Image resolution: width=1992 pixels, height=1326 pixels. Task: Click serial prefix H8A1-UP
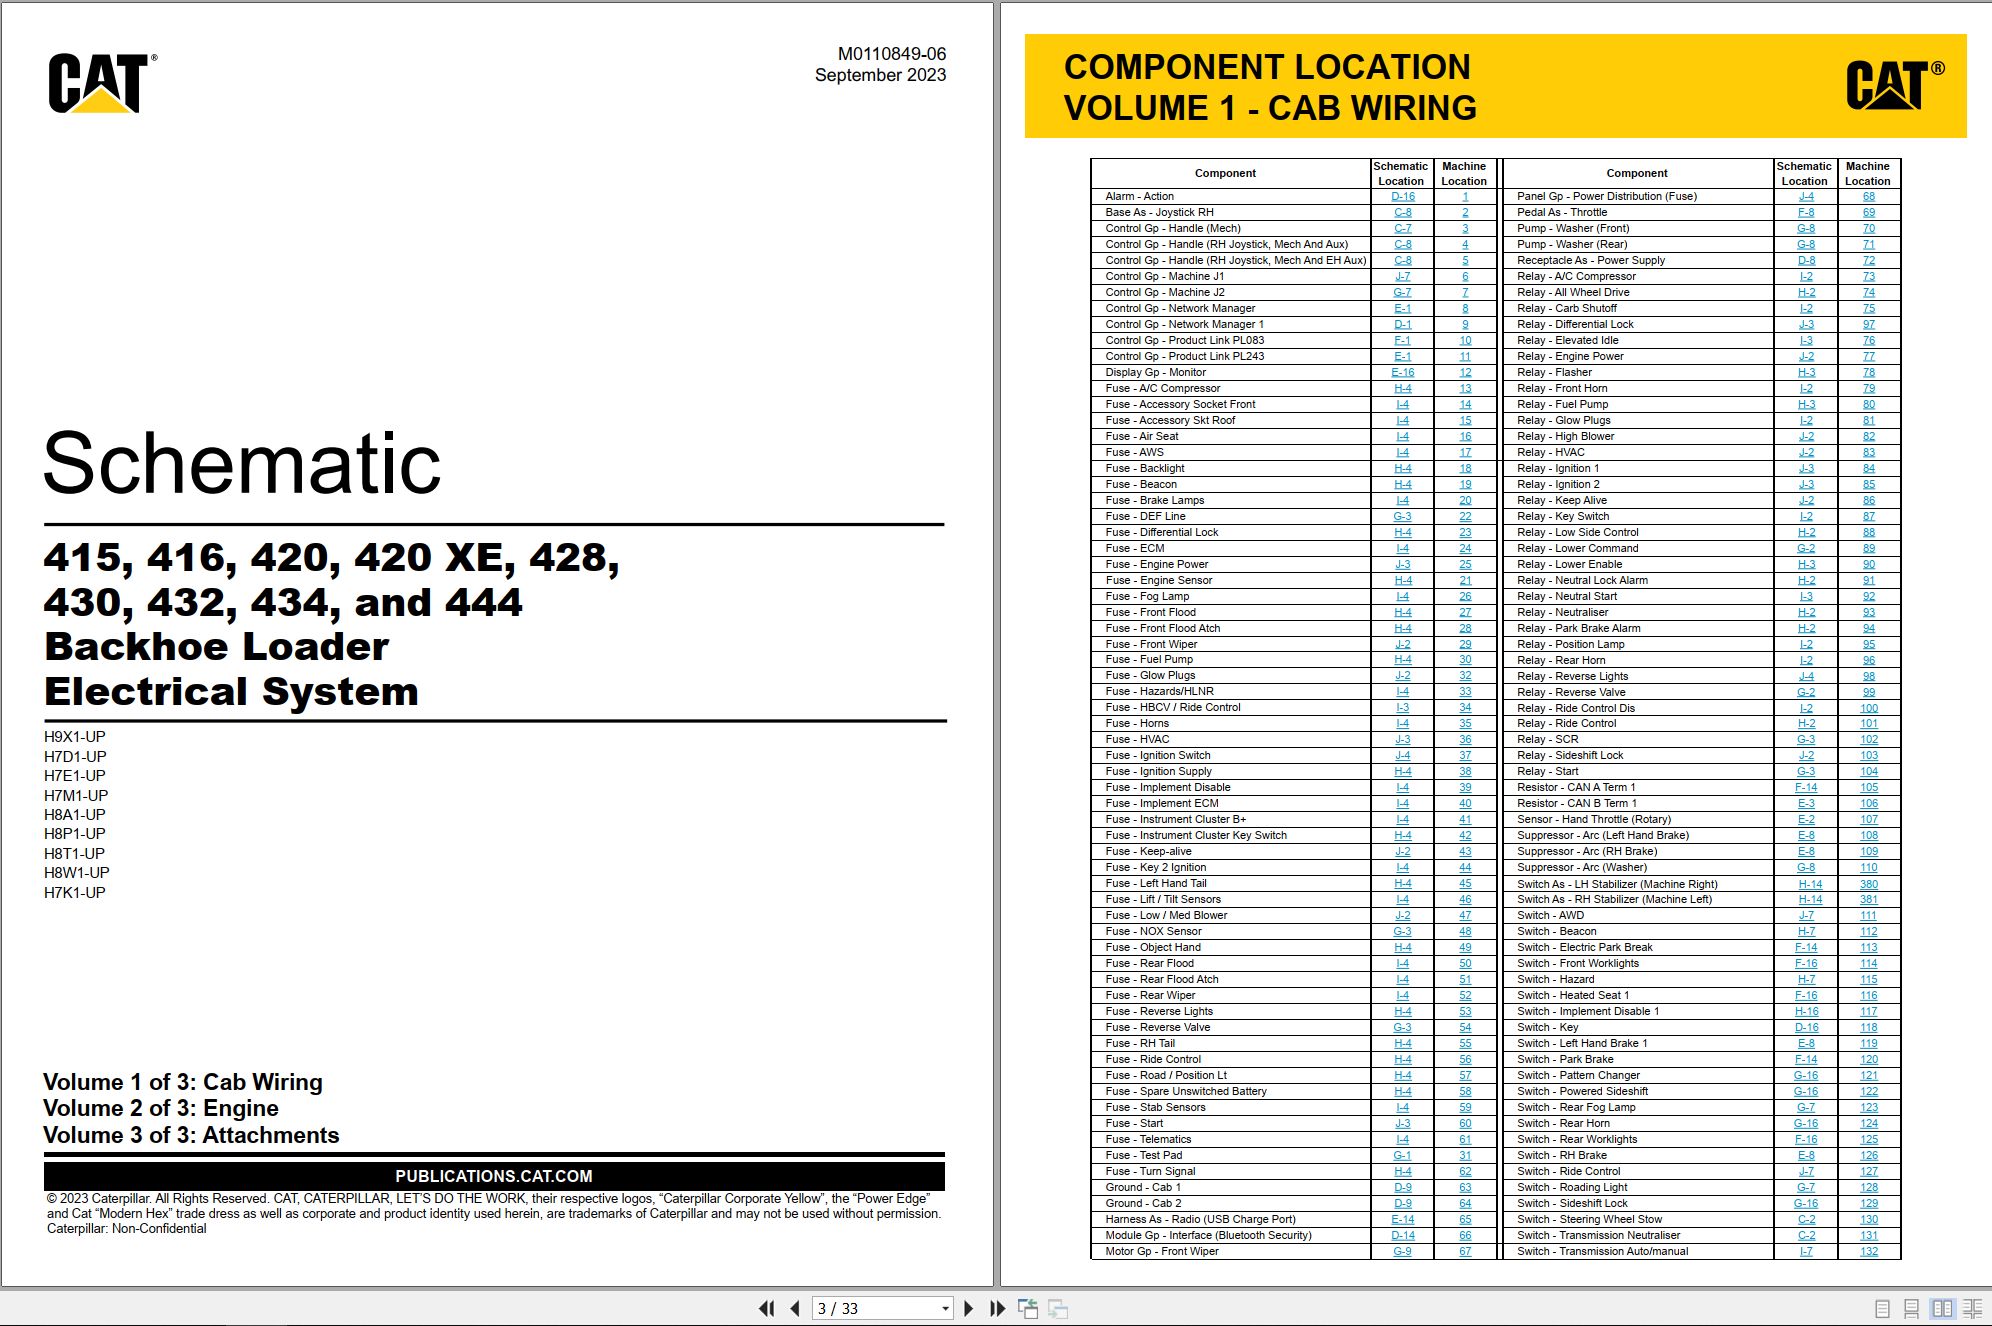(75, 815)
